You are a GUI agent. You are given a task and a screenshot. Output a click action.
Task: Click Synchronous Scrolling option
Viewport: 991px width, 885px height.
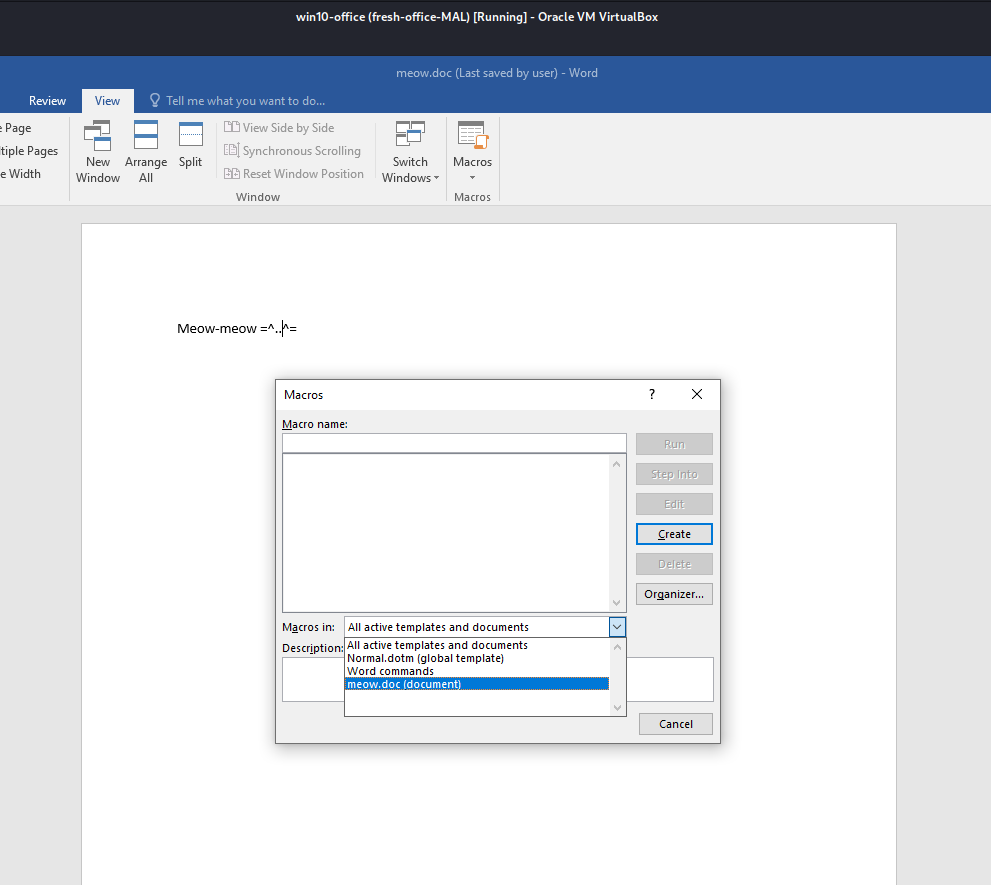(293, 150)
